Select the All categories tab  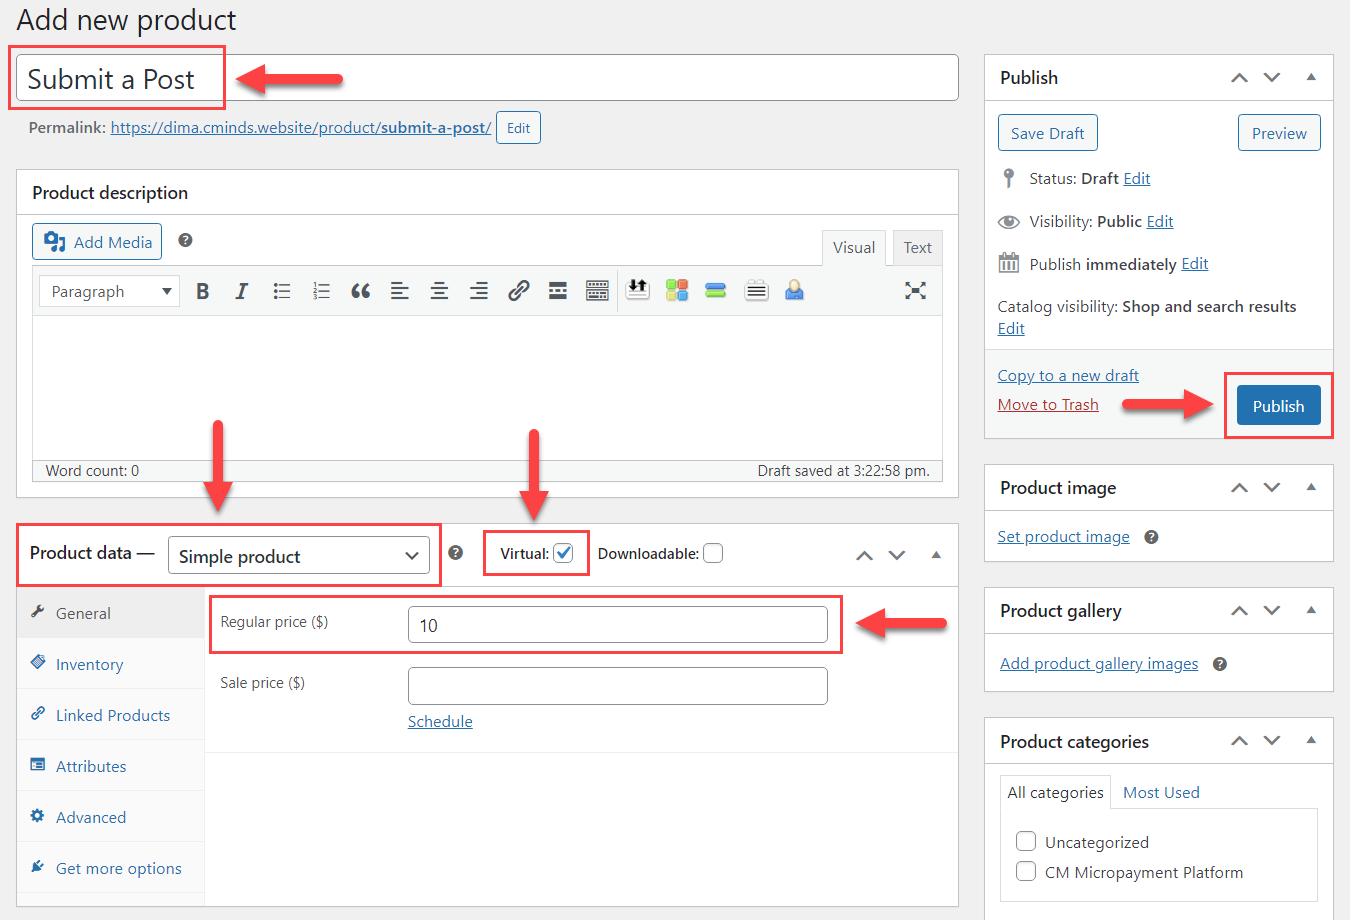1055,792
